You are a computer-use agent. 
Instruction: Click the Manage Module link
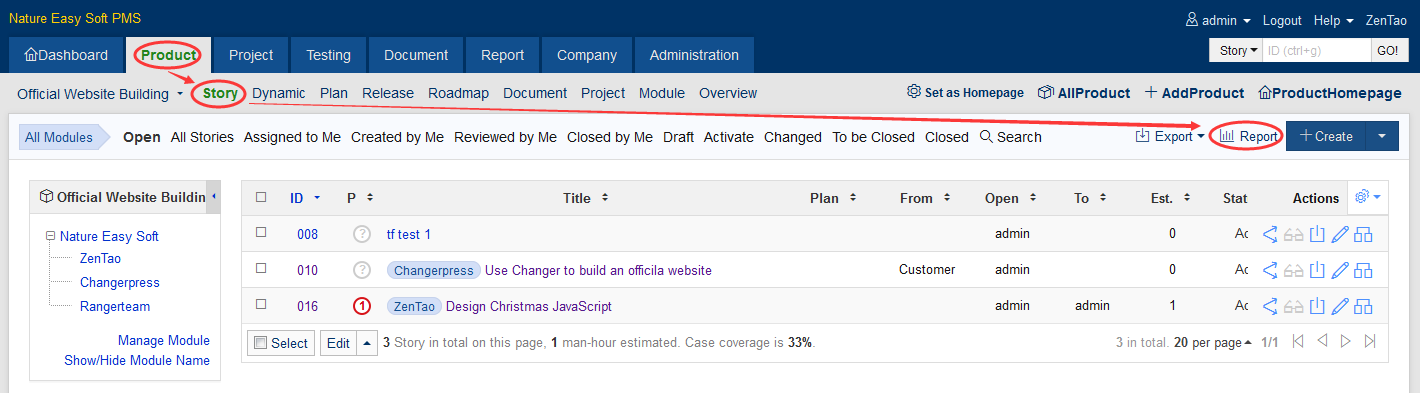[x=164, y=341]
